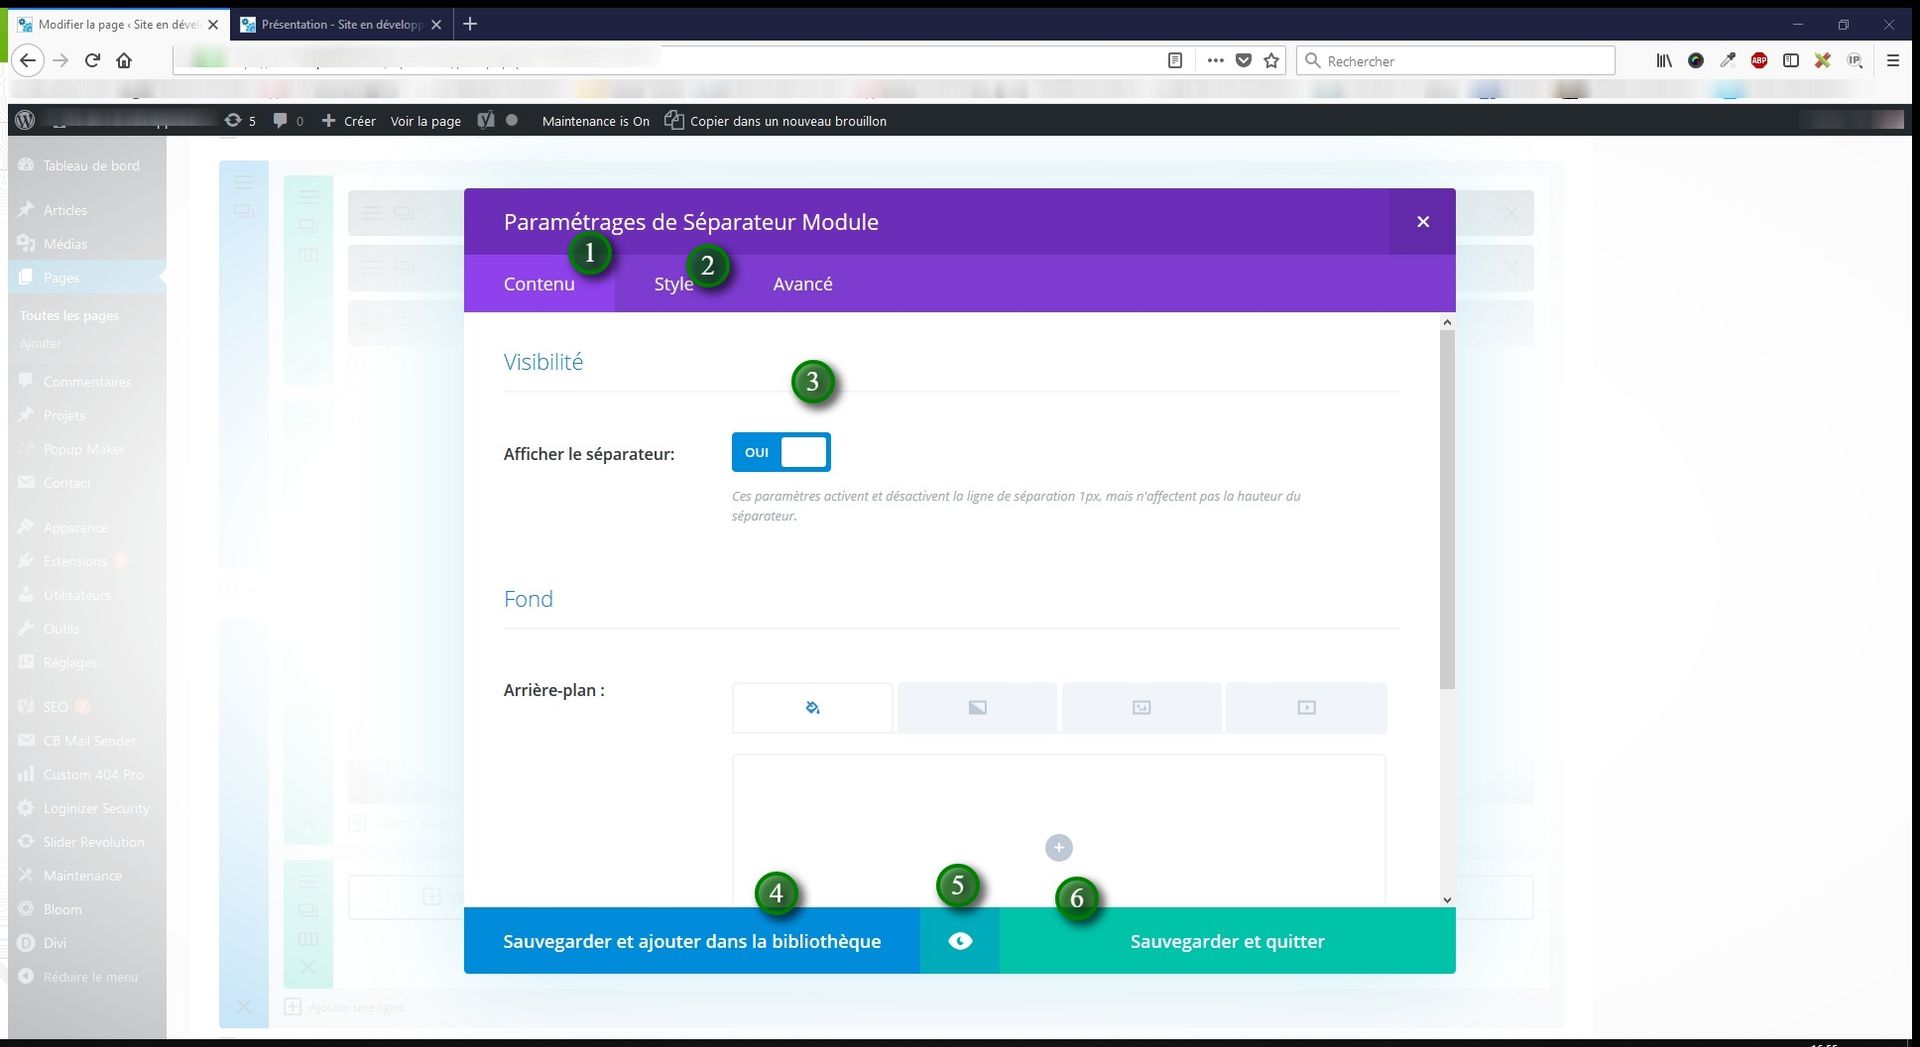Open a new browser tab

point(470,24)
